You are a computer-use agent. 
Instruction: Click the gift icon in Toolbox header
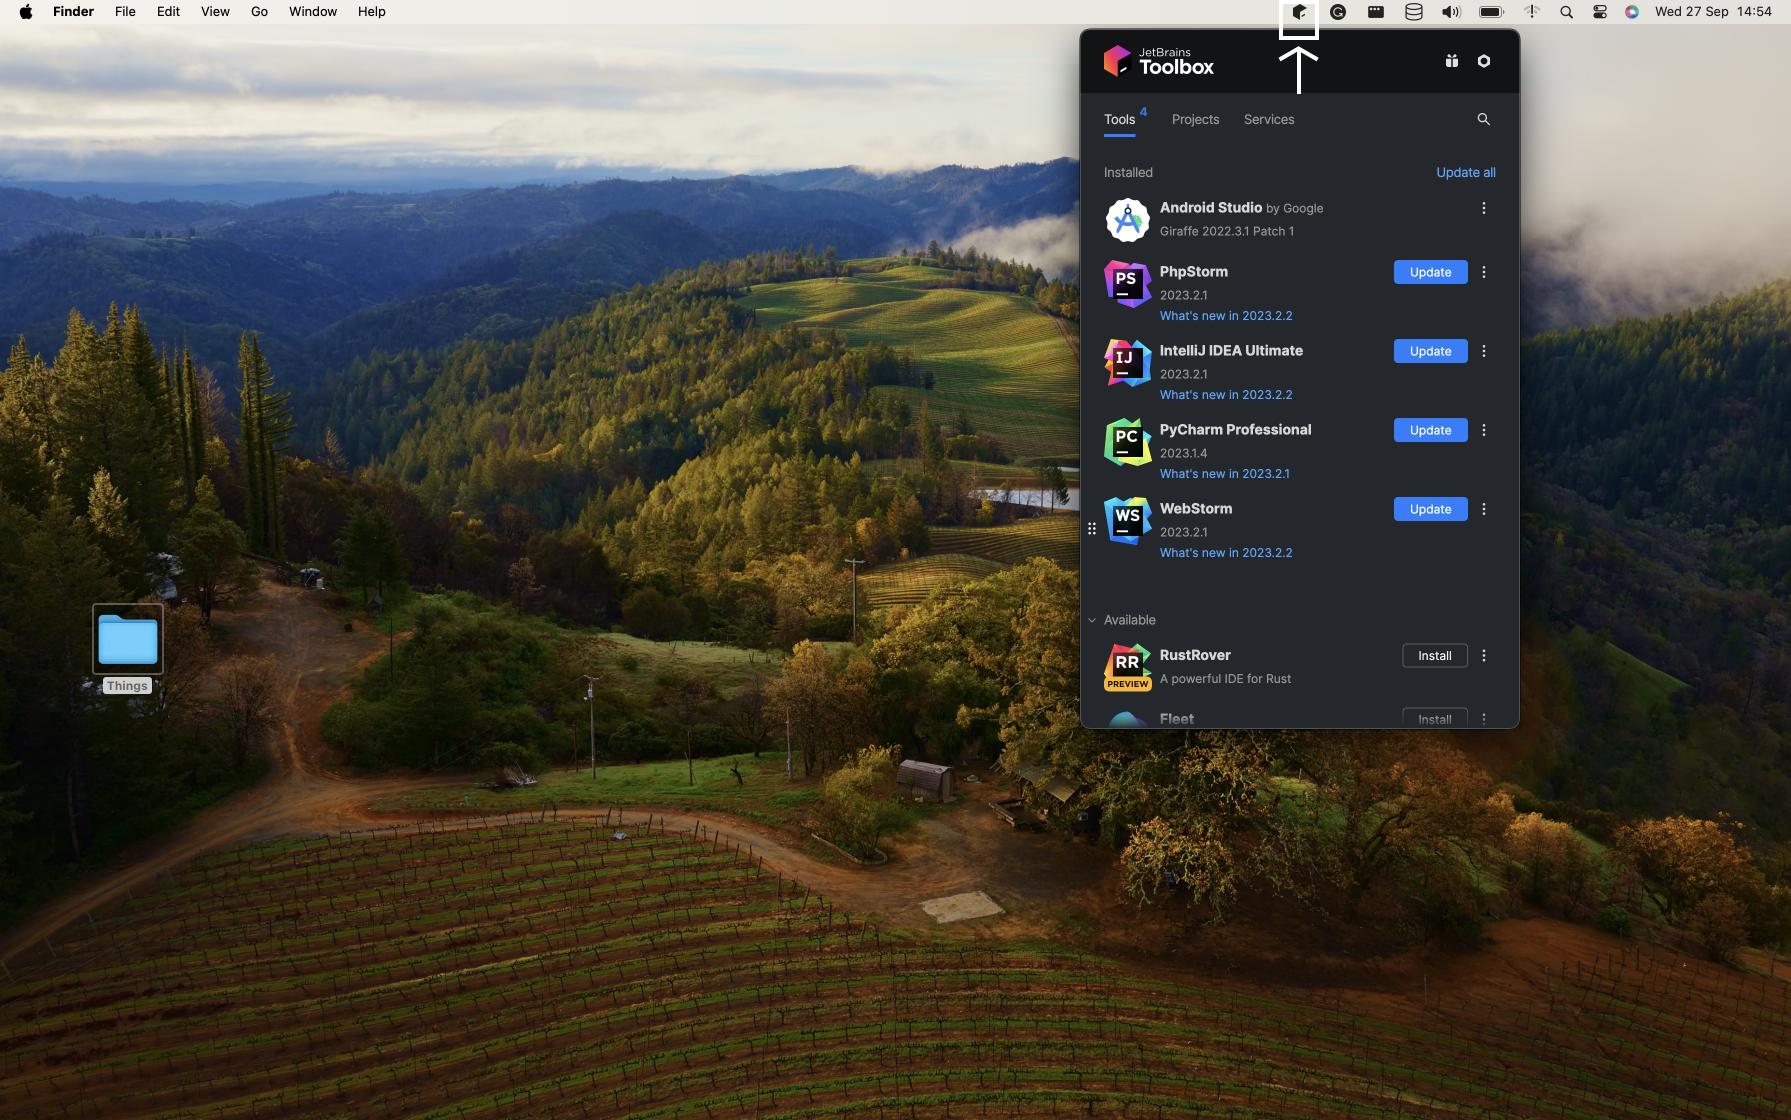1451,61
